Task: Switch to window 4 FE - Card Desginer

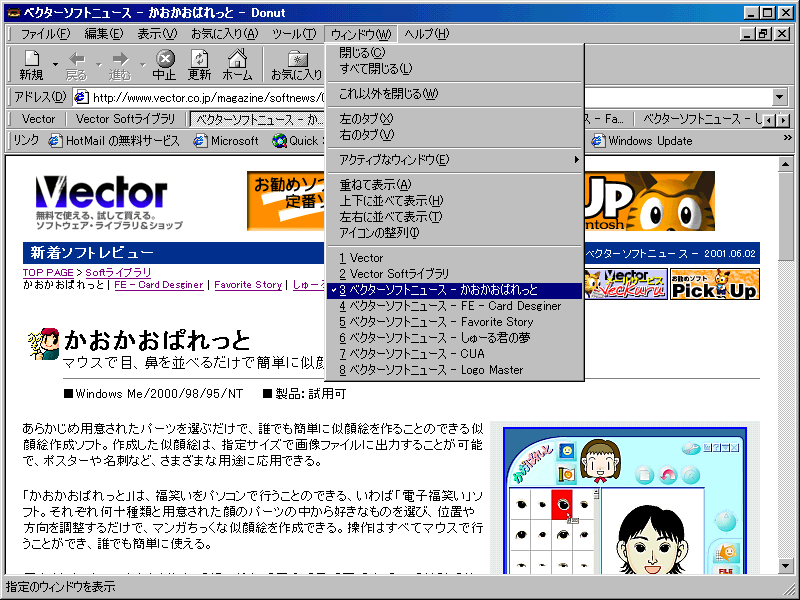Action: 455,306
